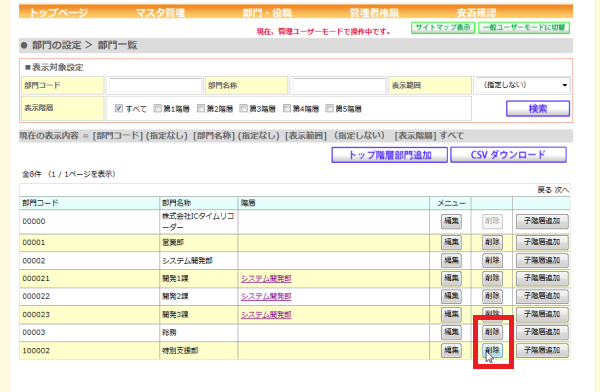Select department code 000023 cell
The image size is (600, 392).
coord(90,314)
